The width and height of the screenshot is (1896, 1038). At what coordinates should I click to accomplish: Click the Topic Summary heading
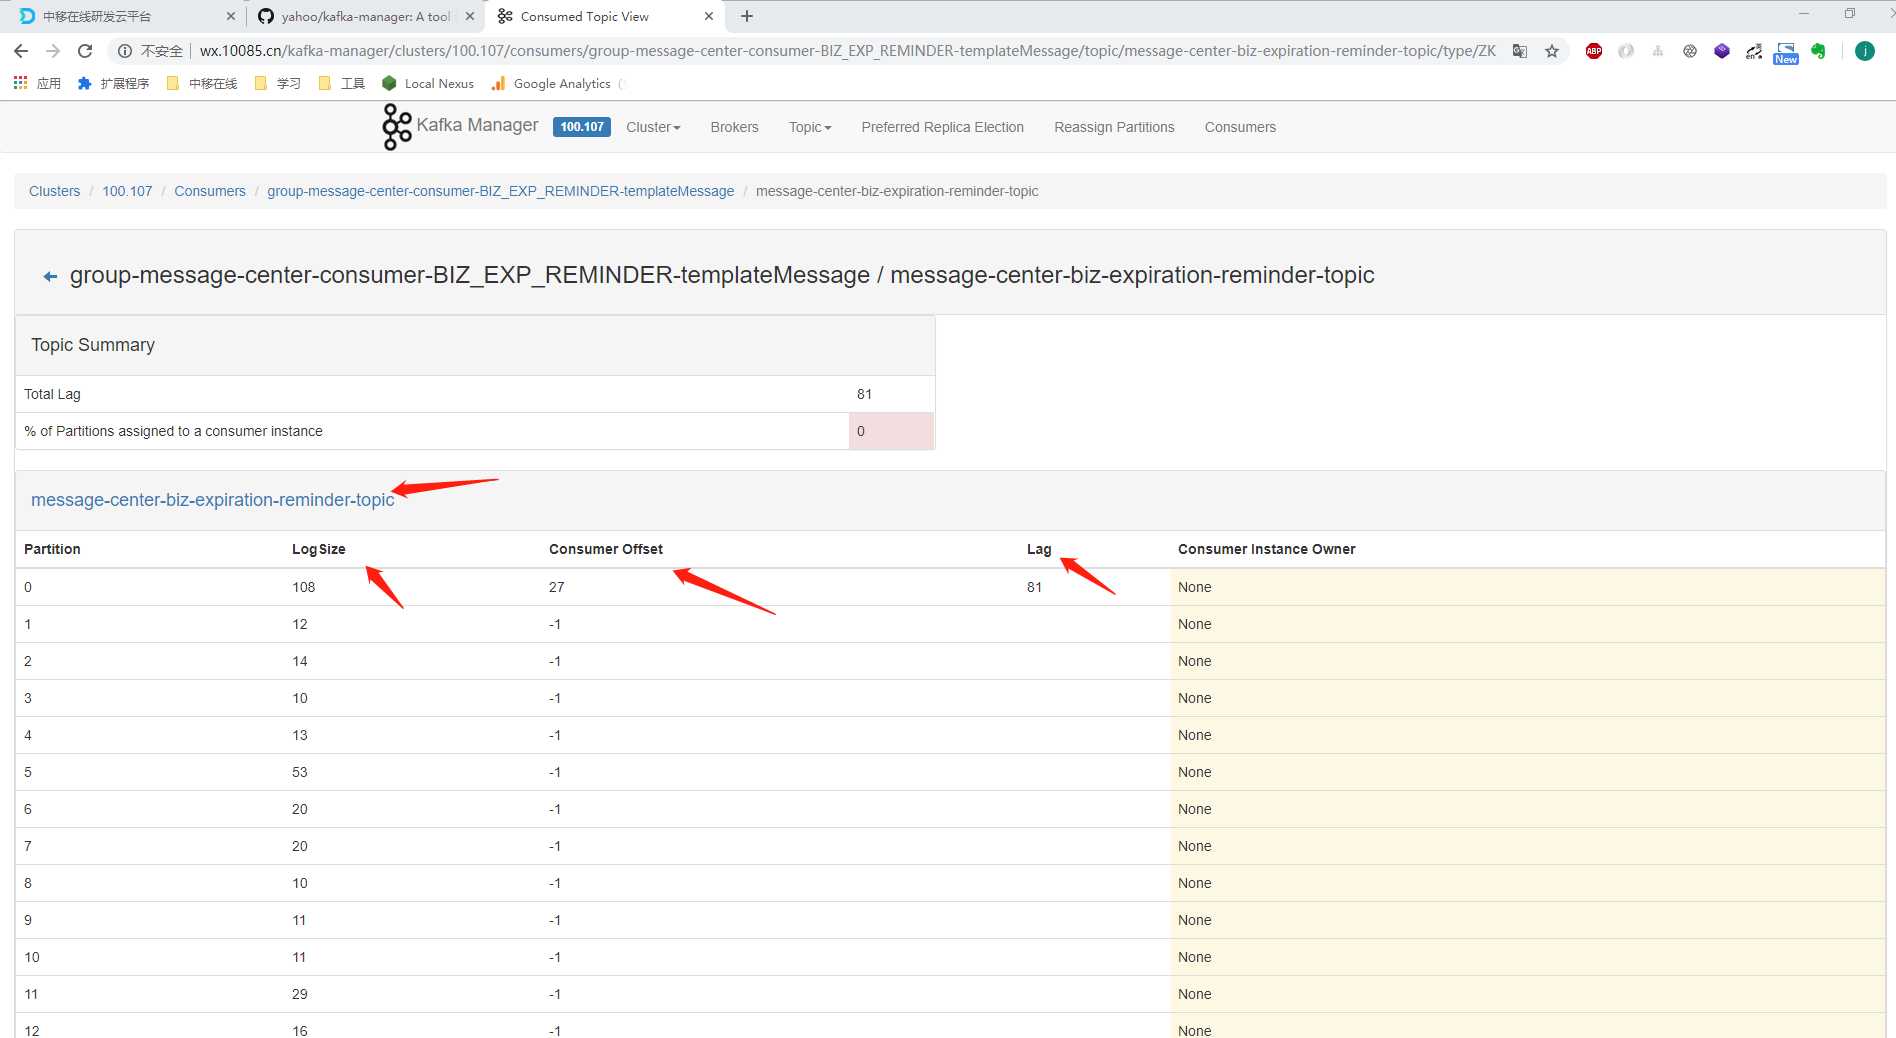tap(93, 345)
